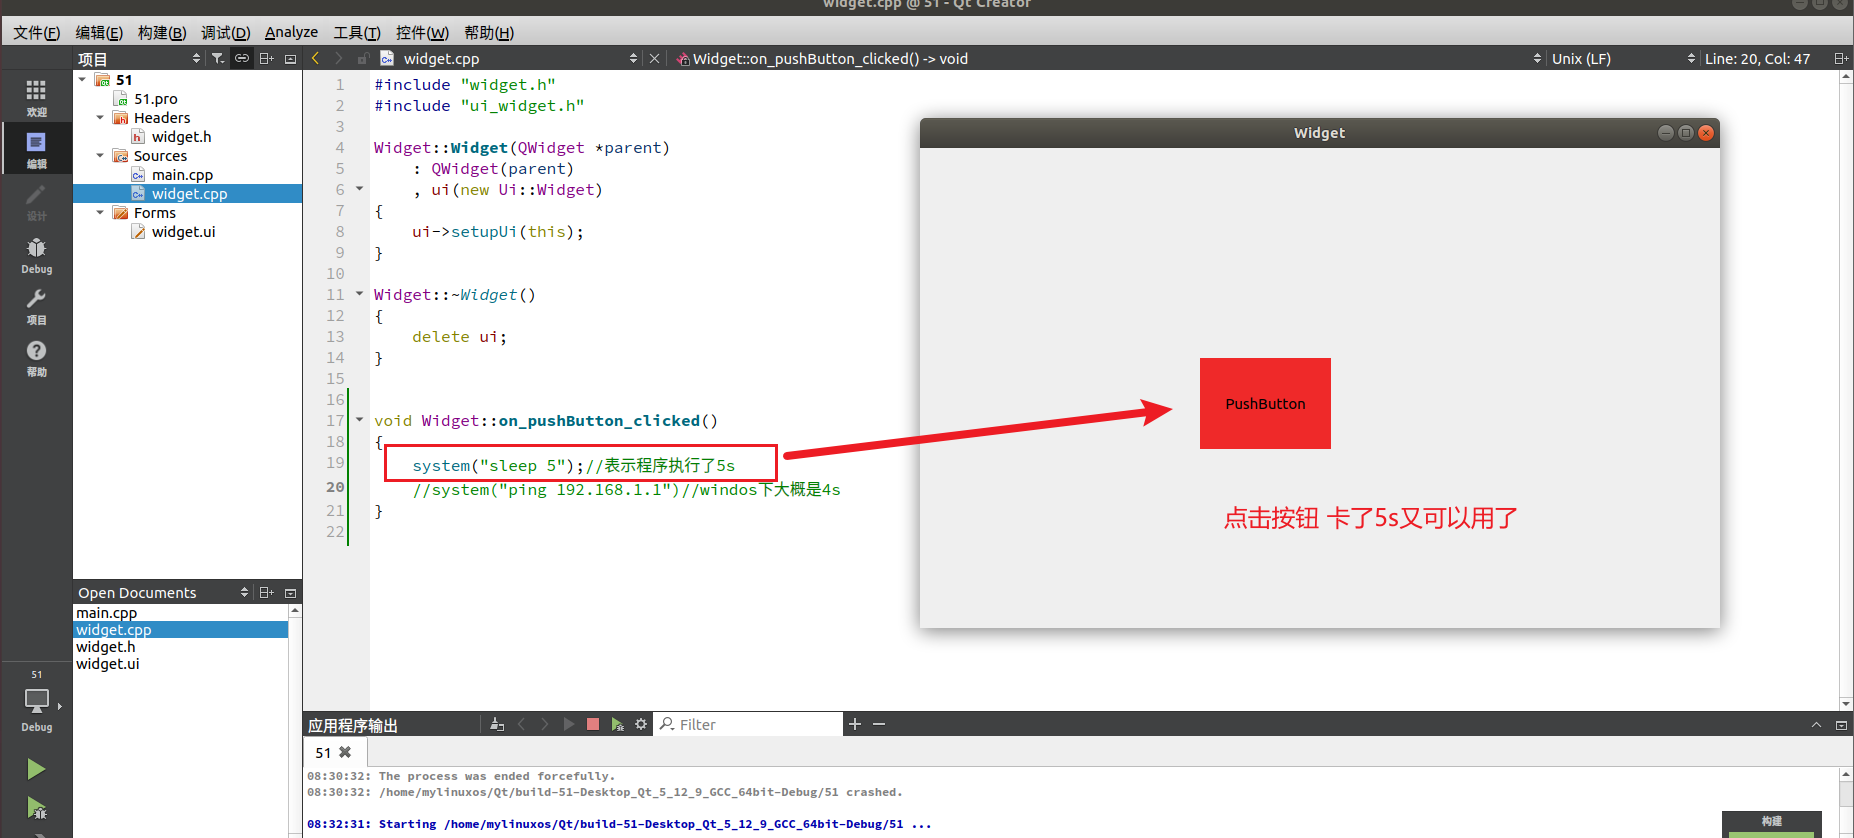Image resolution: width=1854 pixels, height=838 pixels.
Task: Open the 工具(T) menu
Action: [357, 32]
